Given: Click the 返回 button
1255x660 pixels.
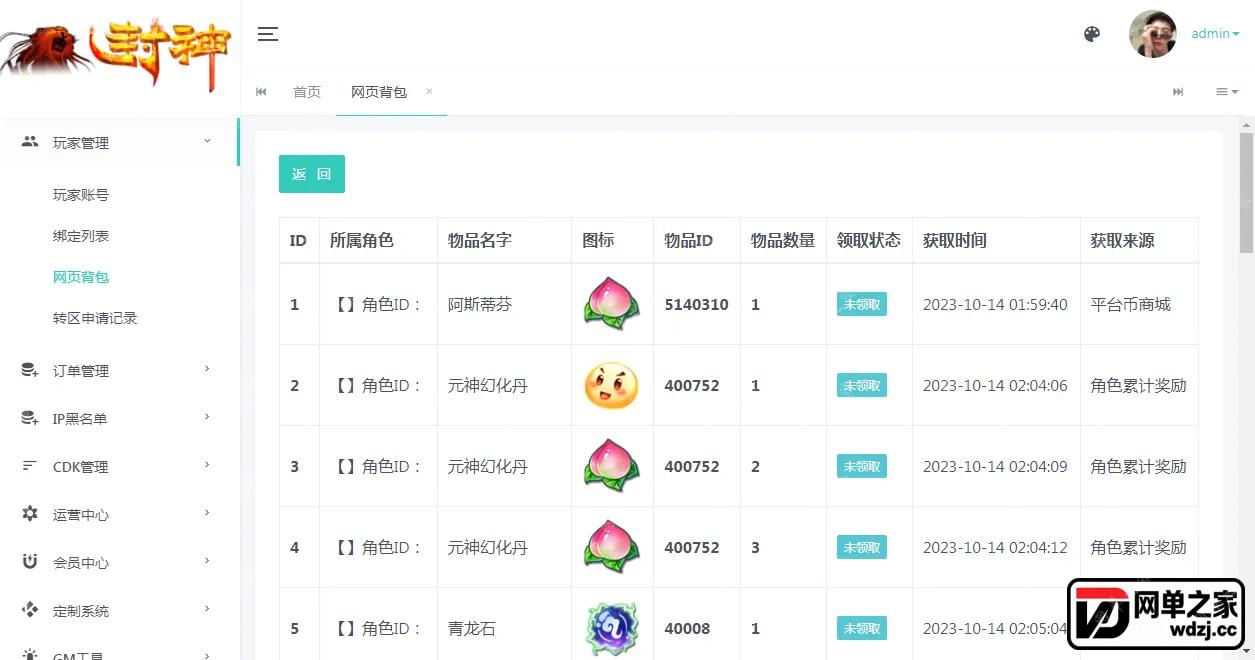Looking at the screenshot, I should pos(312,174).
